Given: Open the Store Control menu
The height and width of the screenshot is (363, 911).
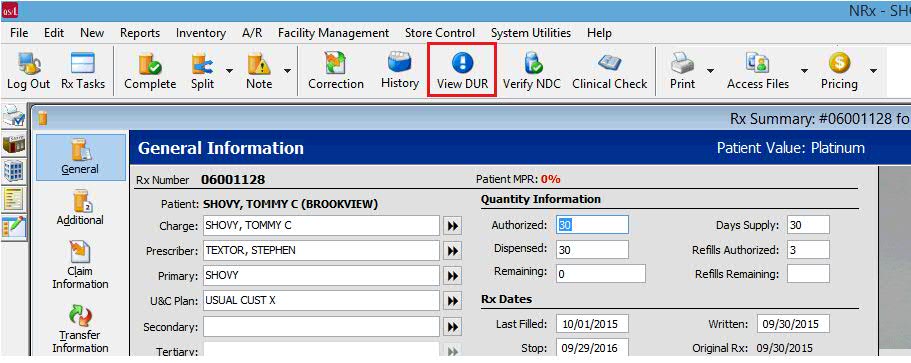Looking at the screenshot, I should coord(440,33).
